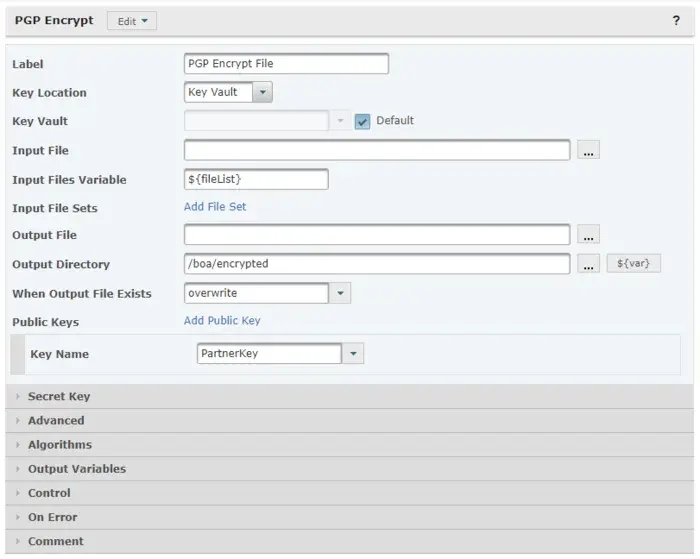Open When Output File Exists dropdown
The width and height of the screenshot is (700, 559).
pyautogui.click(x=340, y=293)
